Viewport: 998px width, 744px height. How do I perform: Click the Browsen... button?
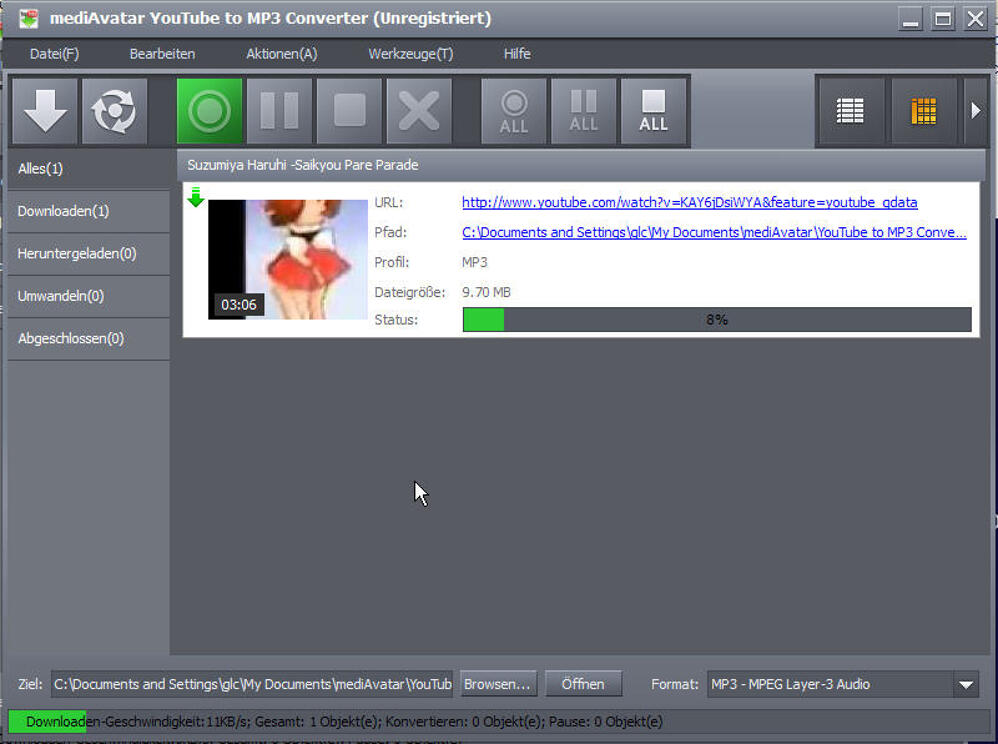tap(498, 684)
